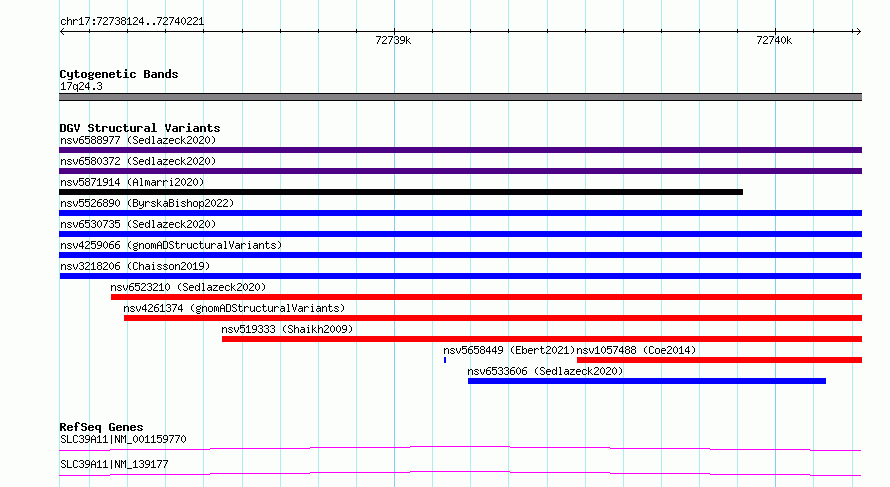
Task: Select the blue nsv3218206 variant bar
Action: (x=460, y=276)
